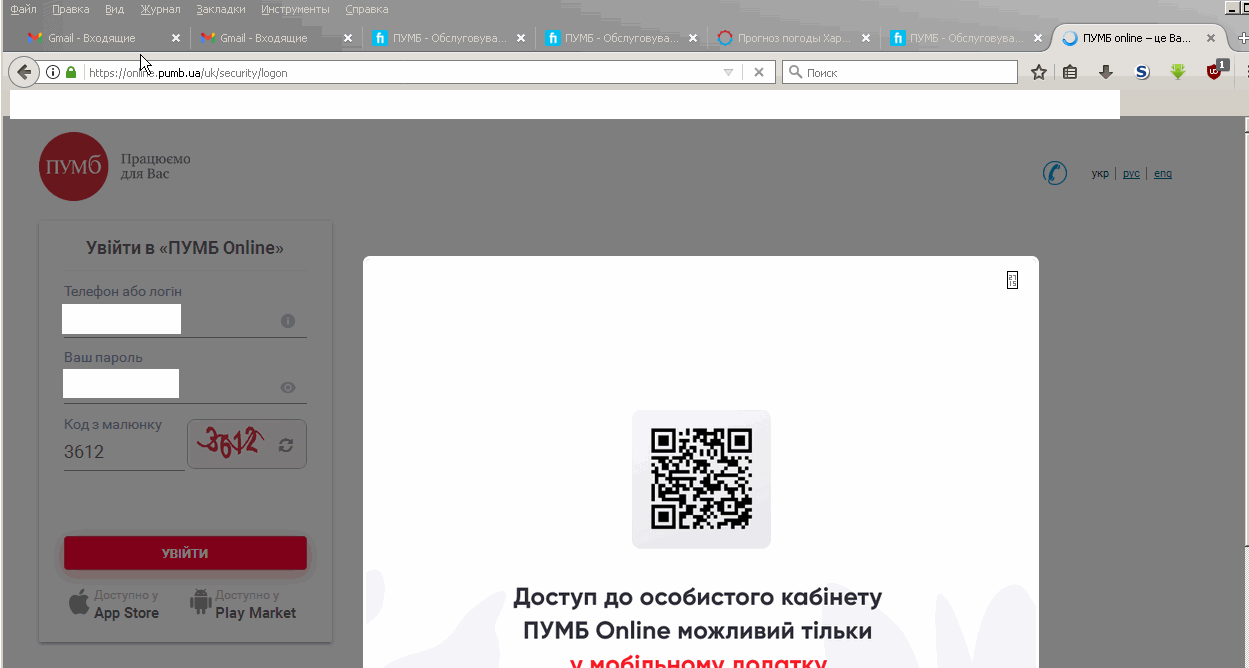Open the Файл menu
The width and height of the screenshot is (1249, 668).
tap(23, 9)
